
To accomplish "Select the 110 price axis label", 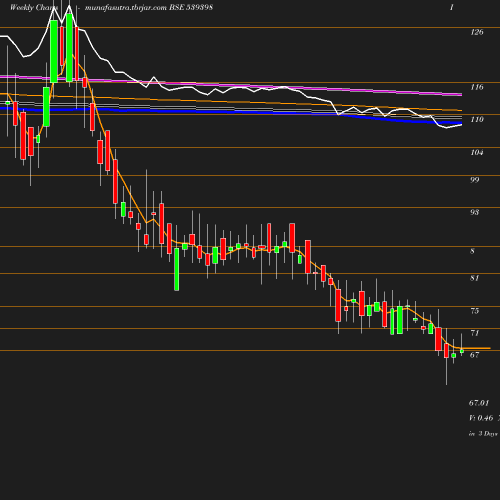I will coord(477,119).
